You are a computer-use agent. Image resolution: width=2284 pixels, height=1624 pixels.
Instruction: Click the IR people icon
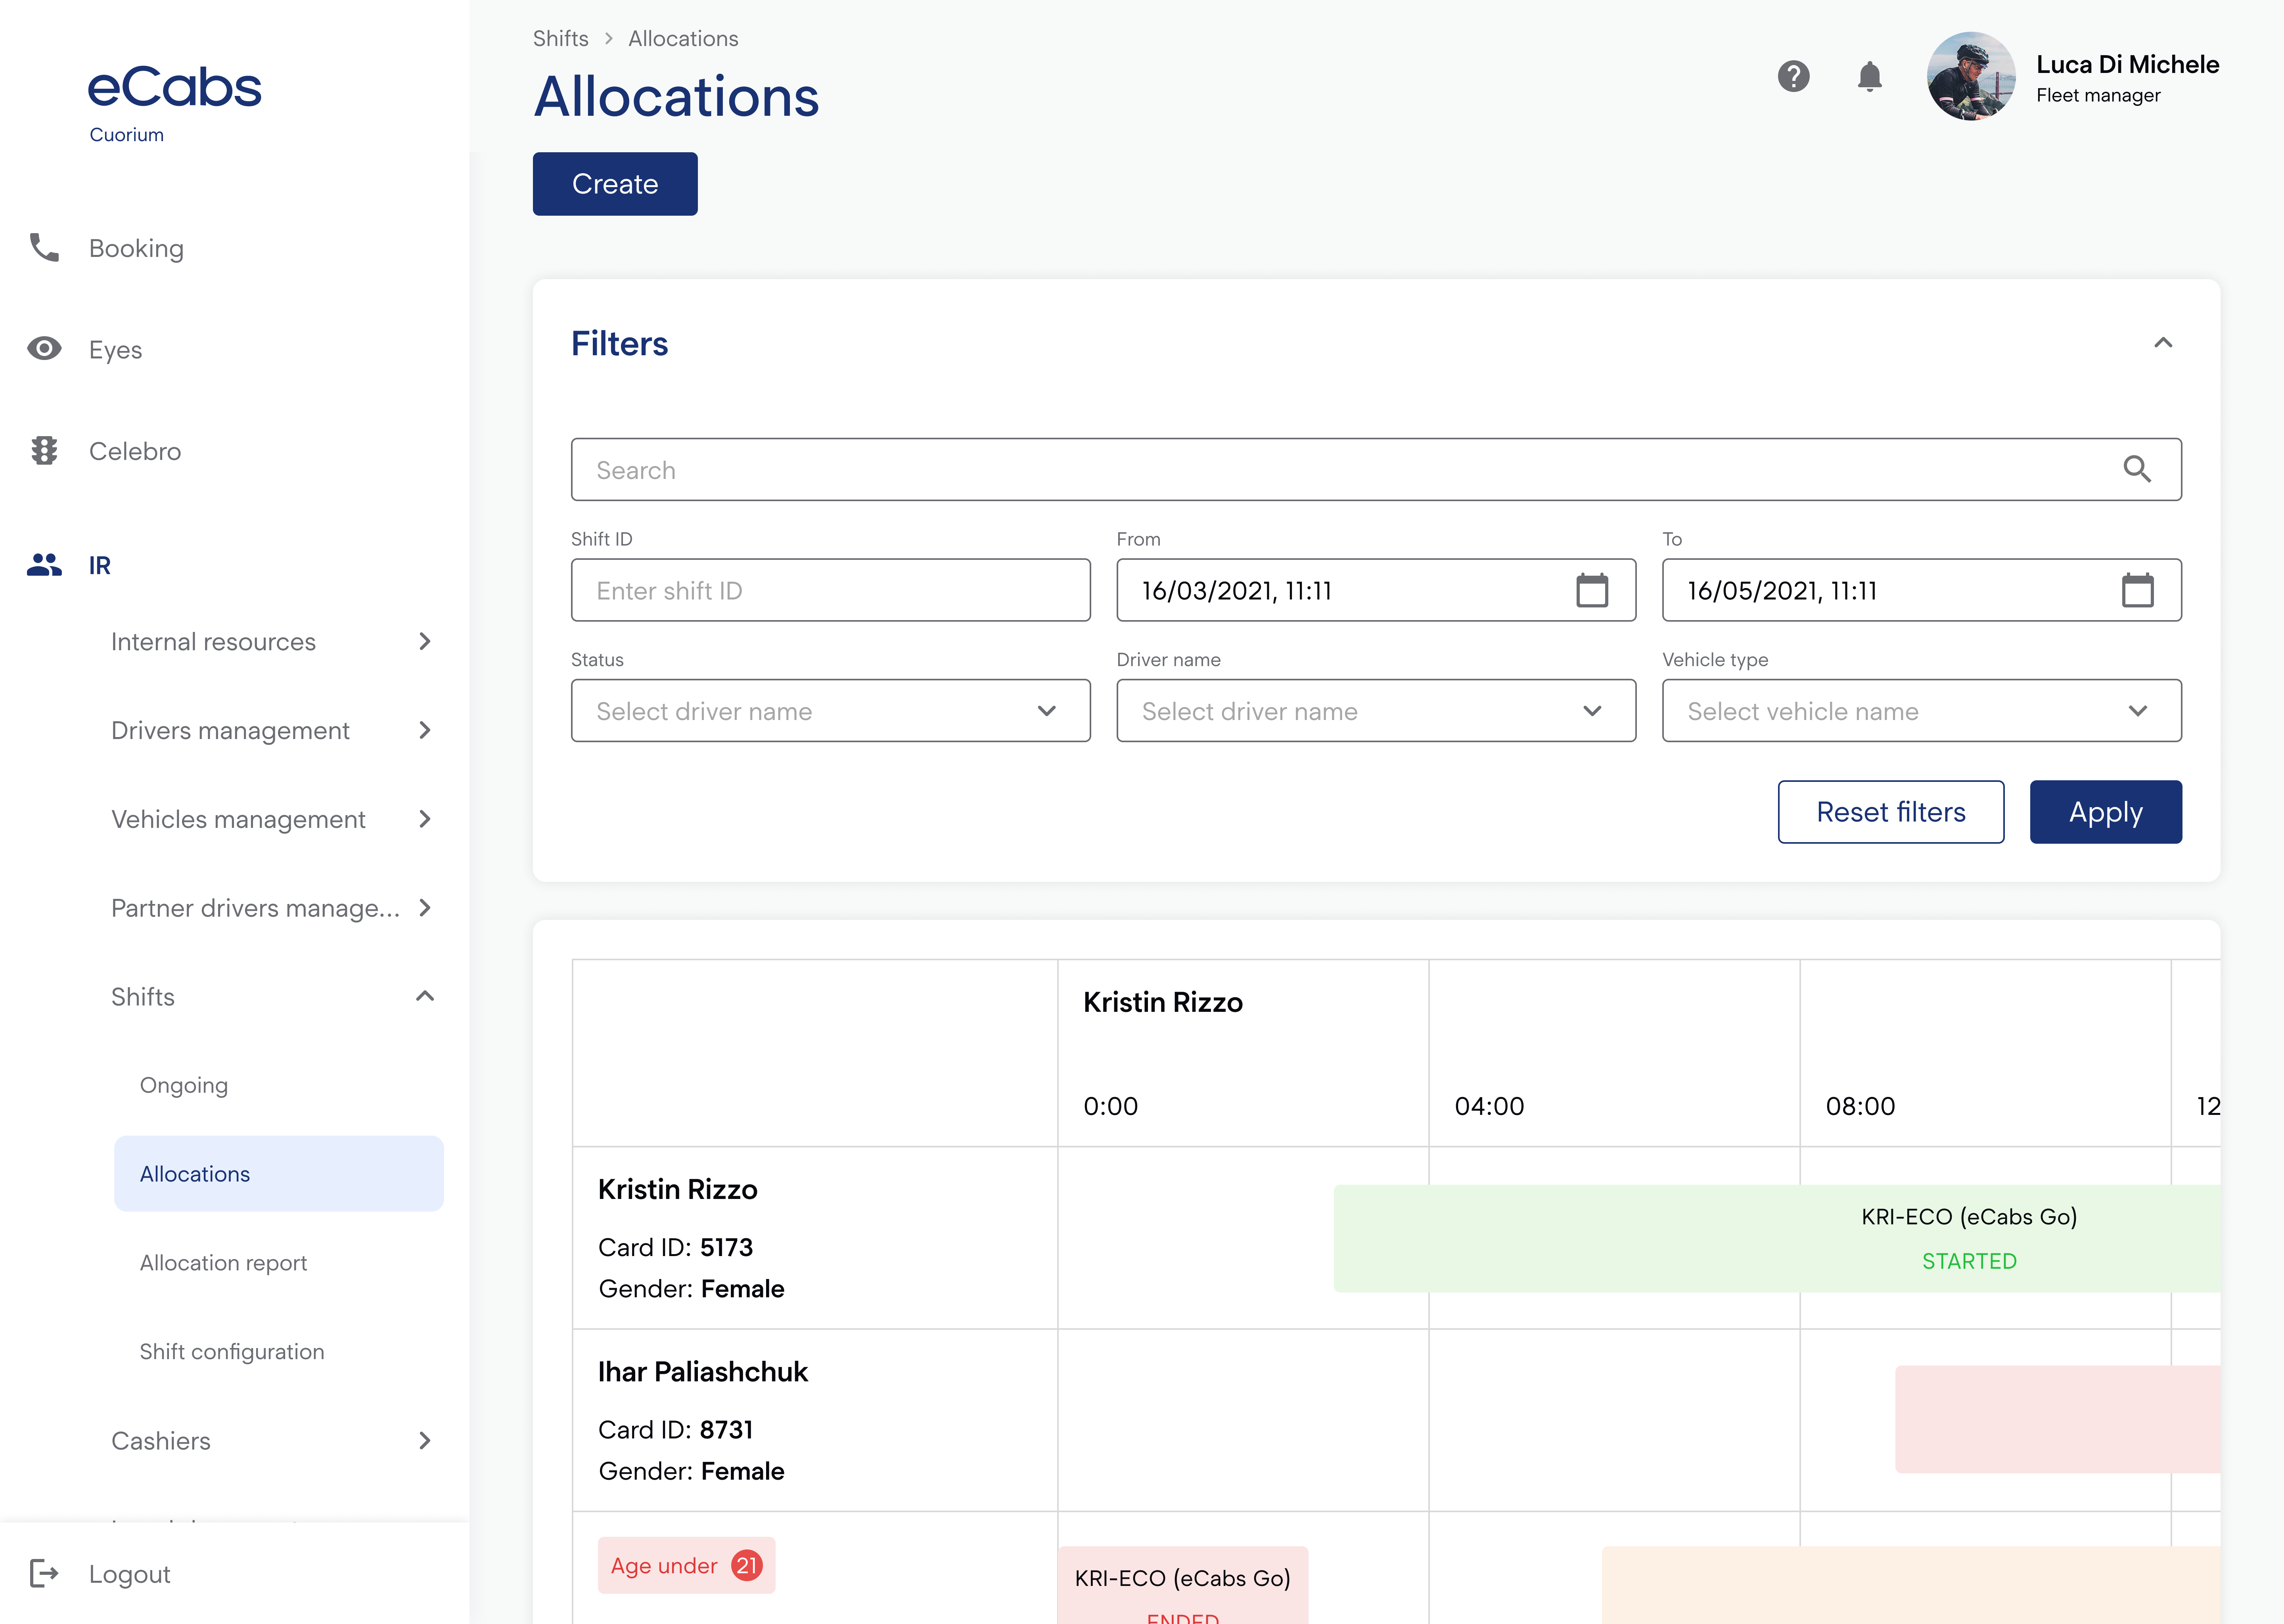coord(44,565)
